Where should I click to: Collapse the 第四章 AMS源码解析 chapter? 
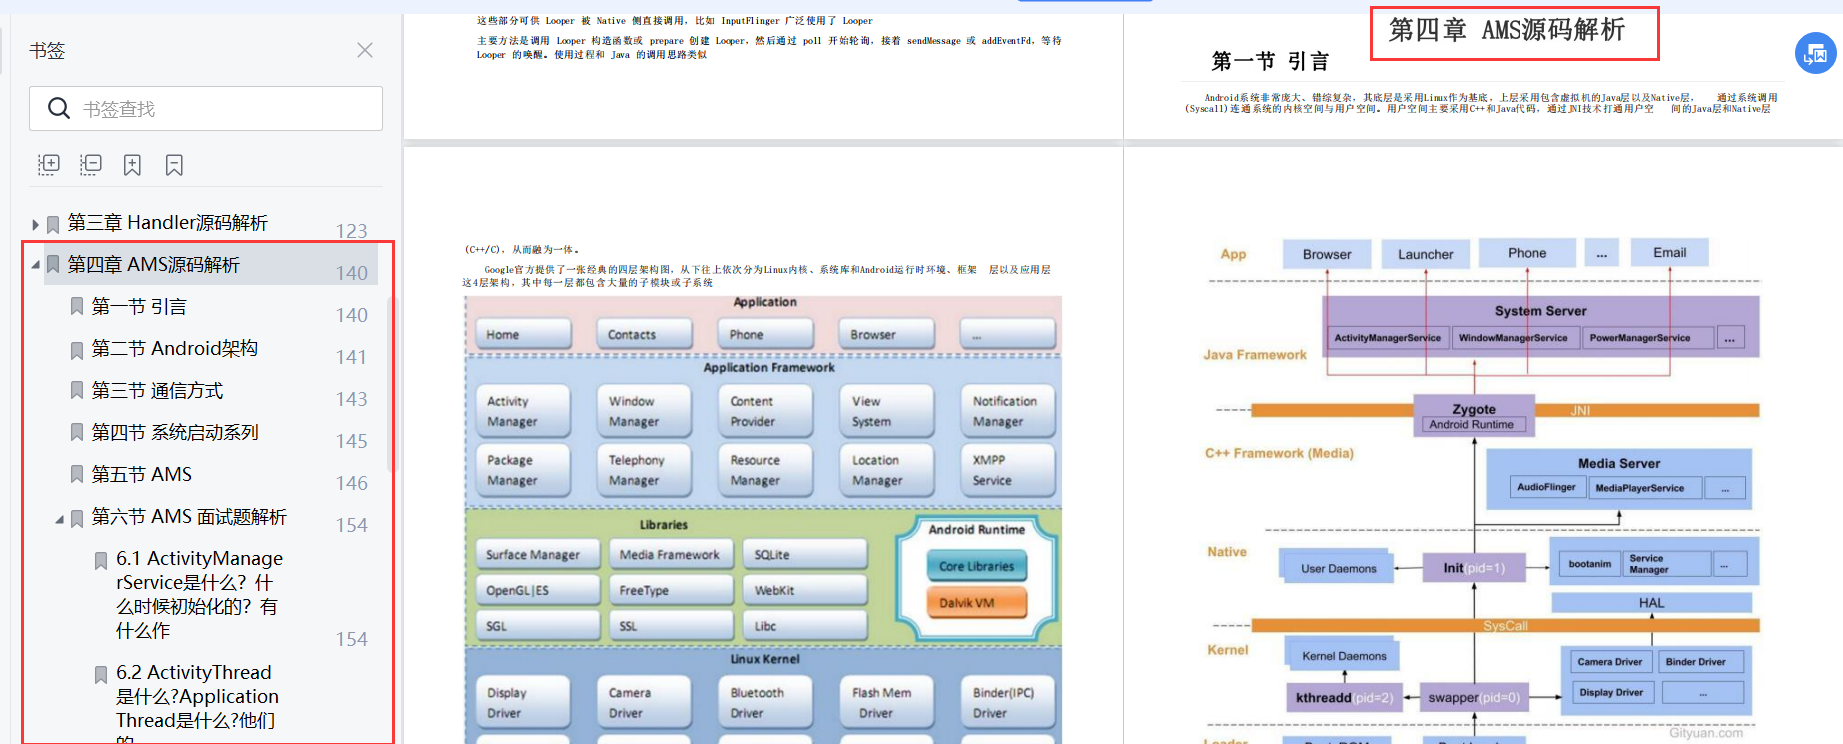(x=35, y=265)
